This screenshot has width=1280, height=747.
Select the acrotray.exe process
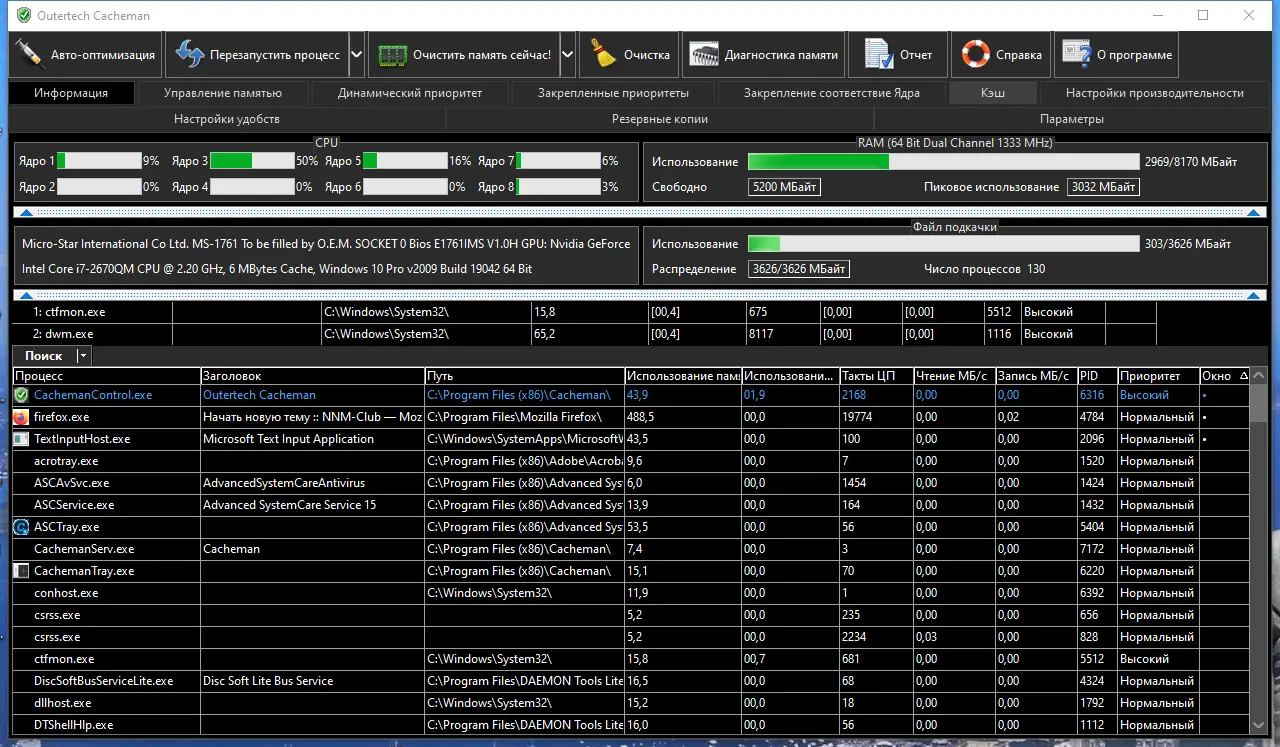tap(631, 461)
